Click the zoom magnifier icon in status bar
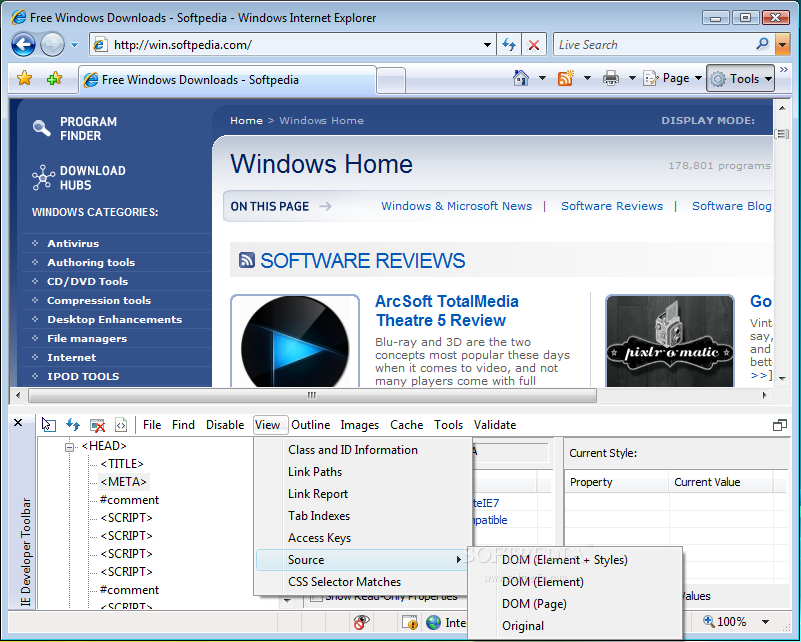 pos(709,621)
